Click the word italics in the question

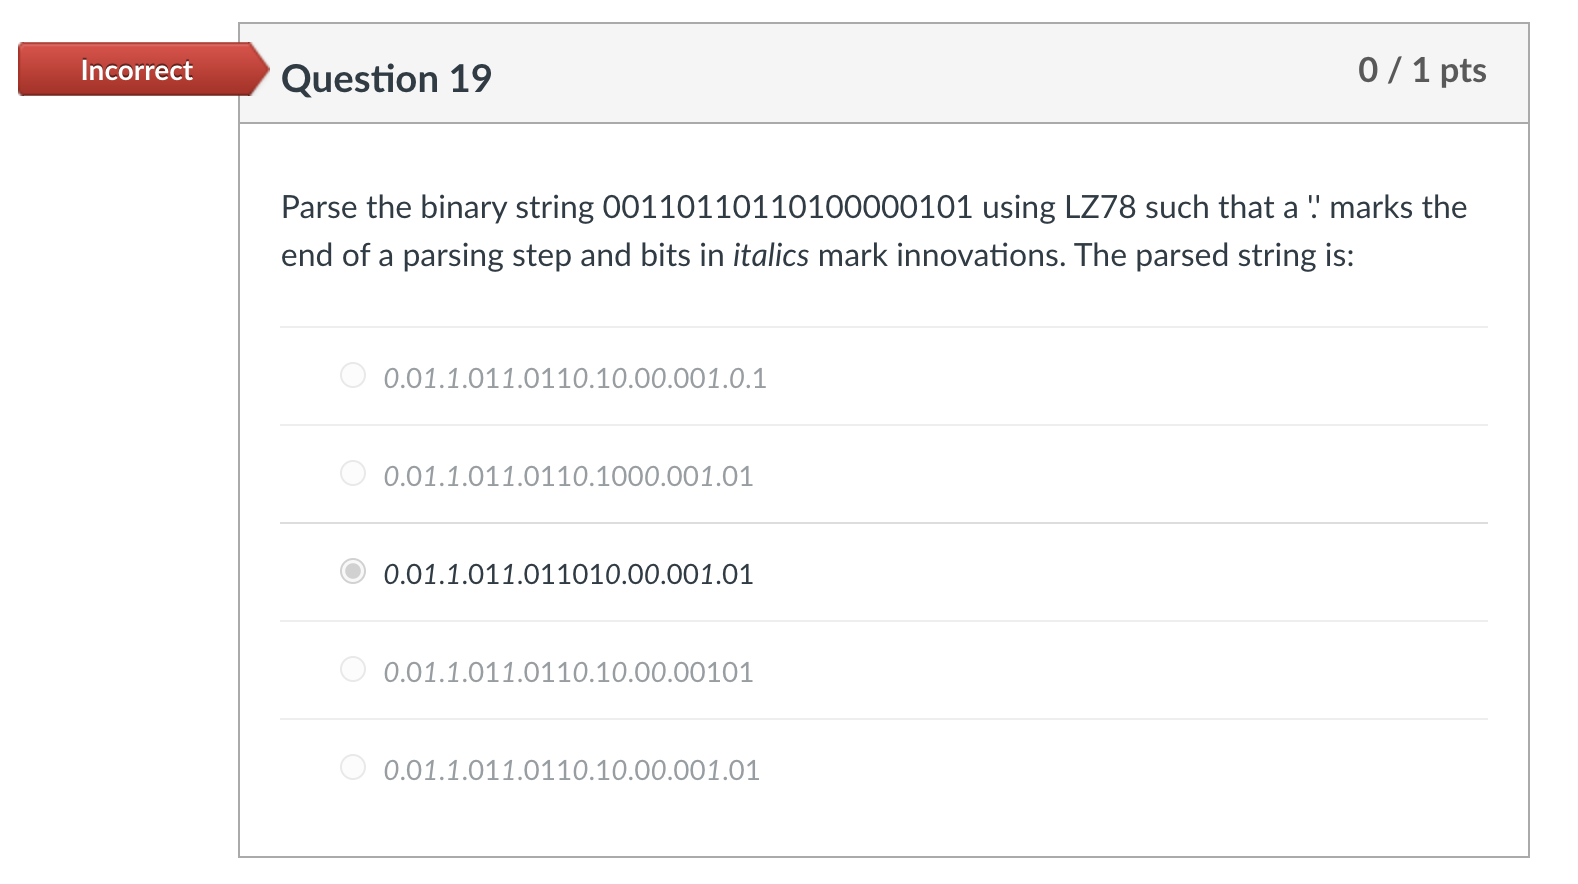[770, 254]
